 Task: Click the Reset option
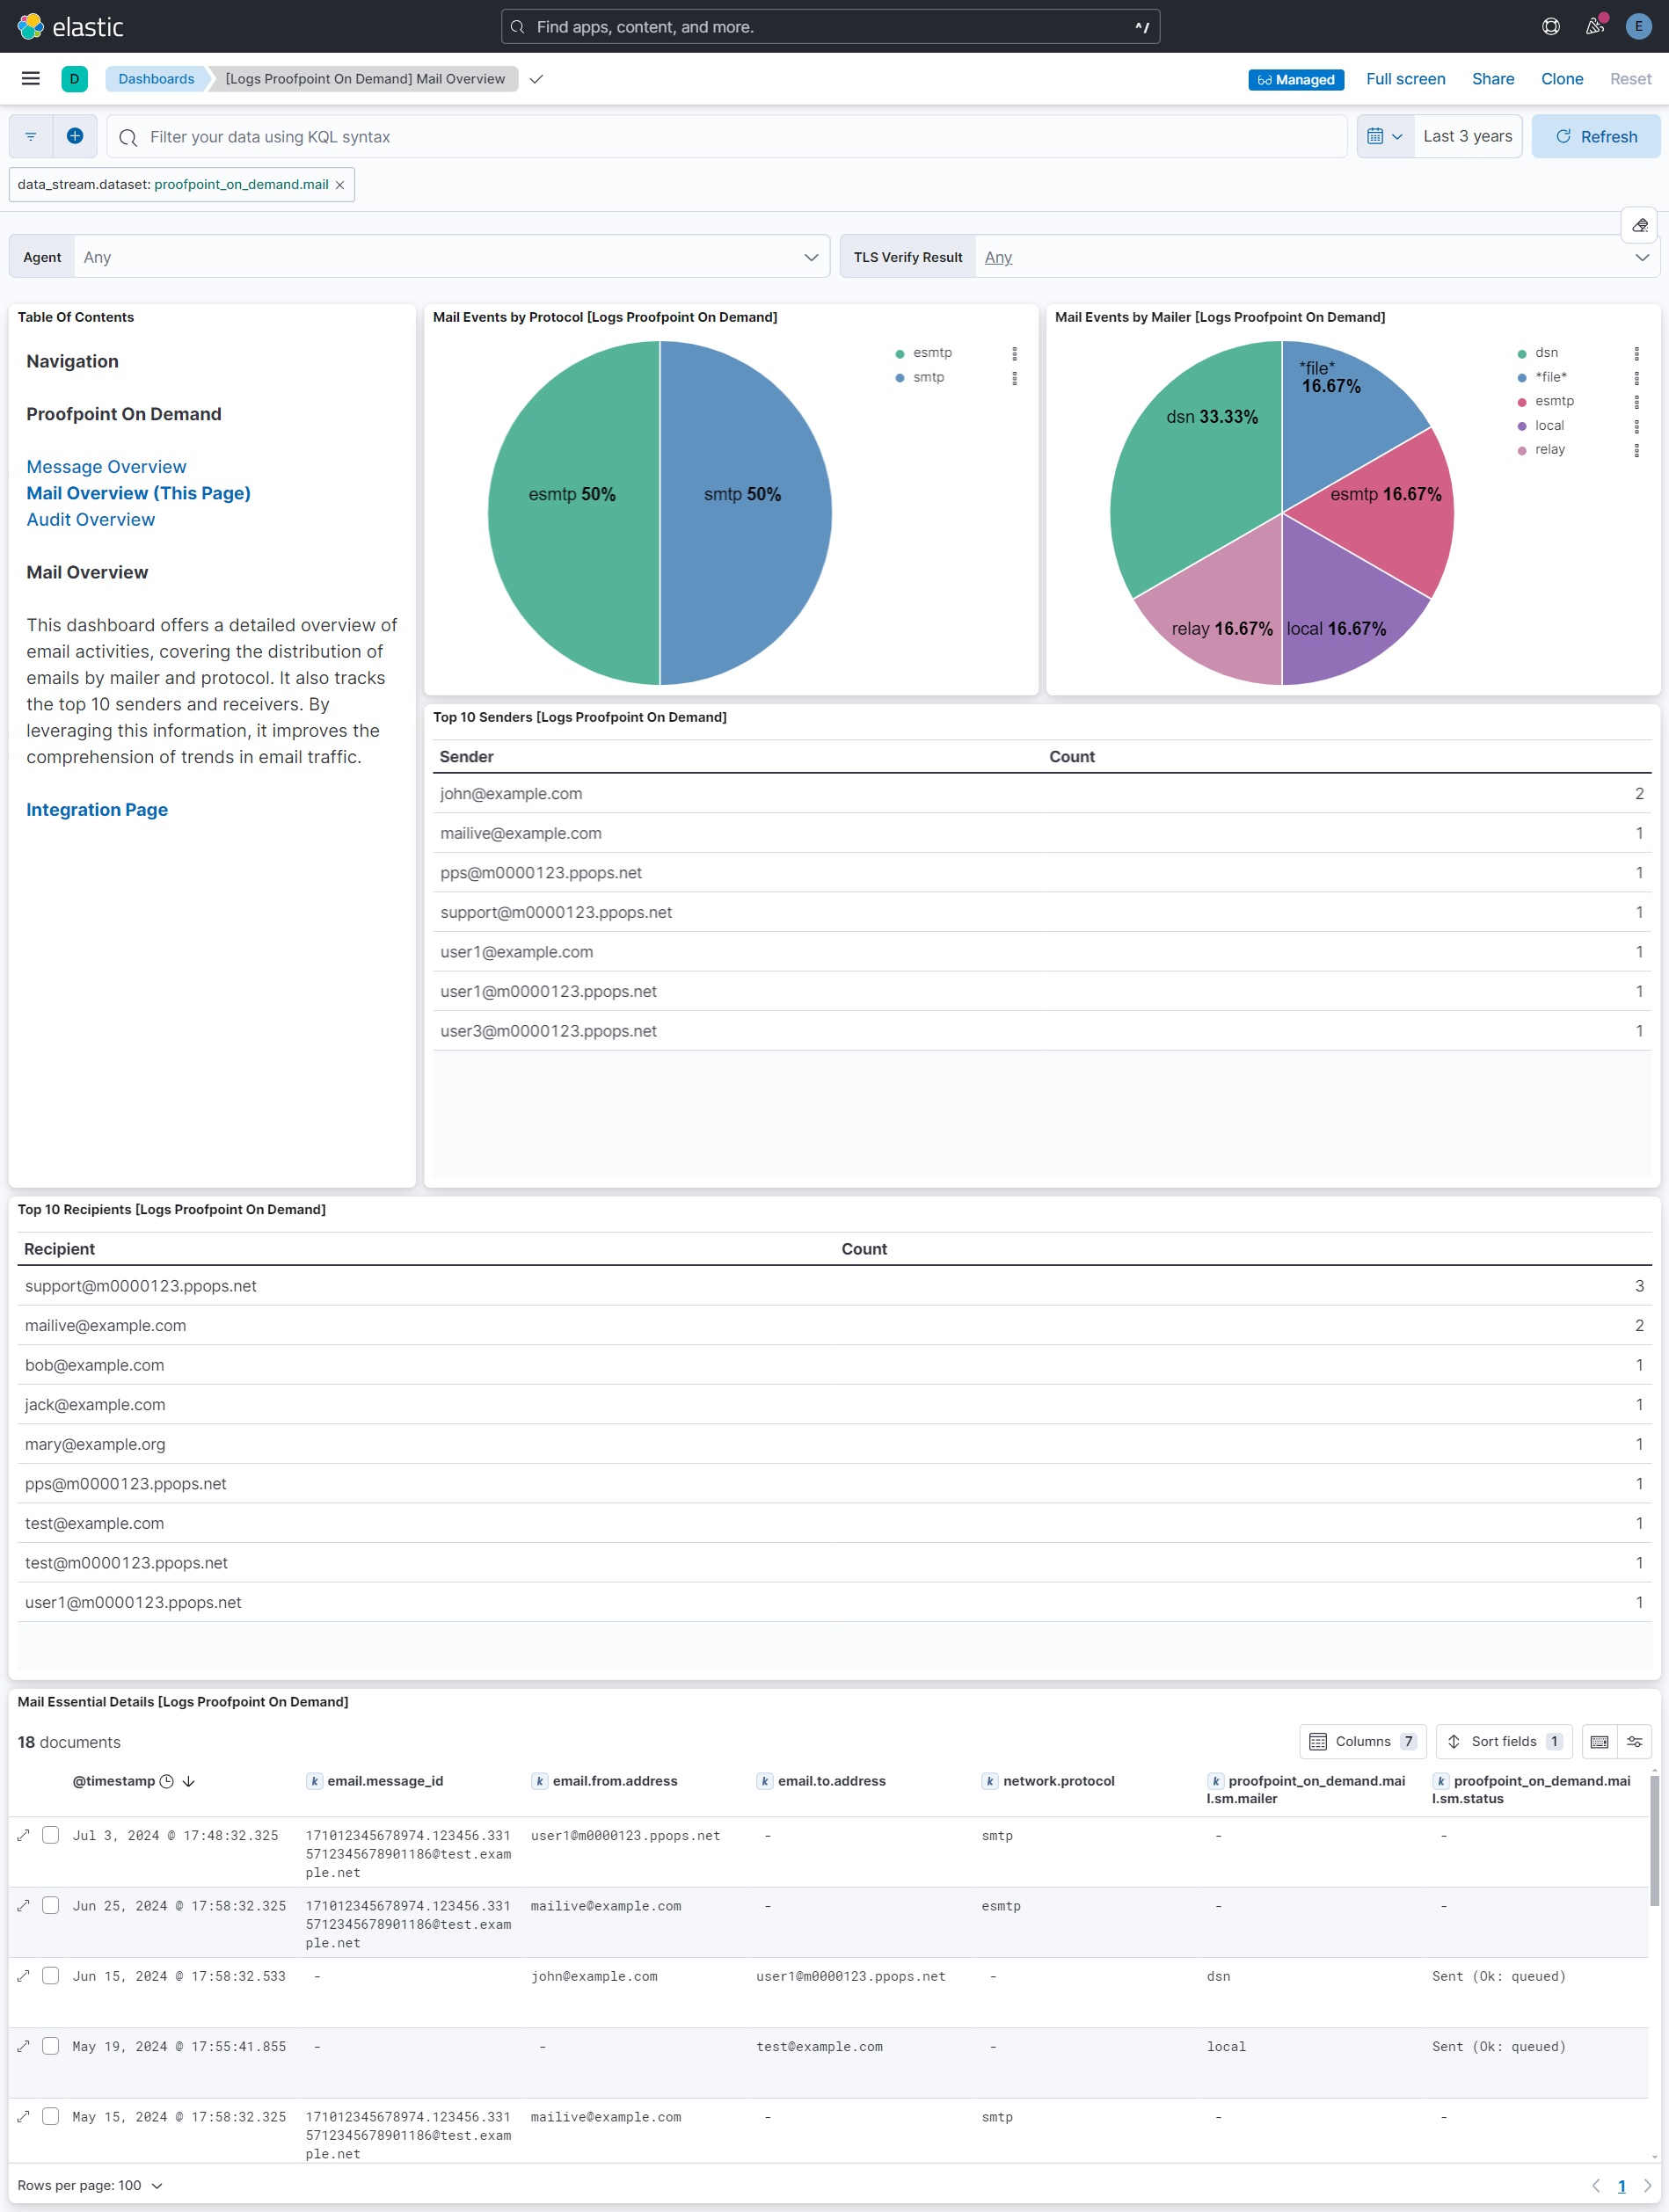click(x=1630, y=79)
